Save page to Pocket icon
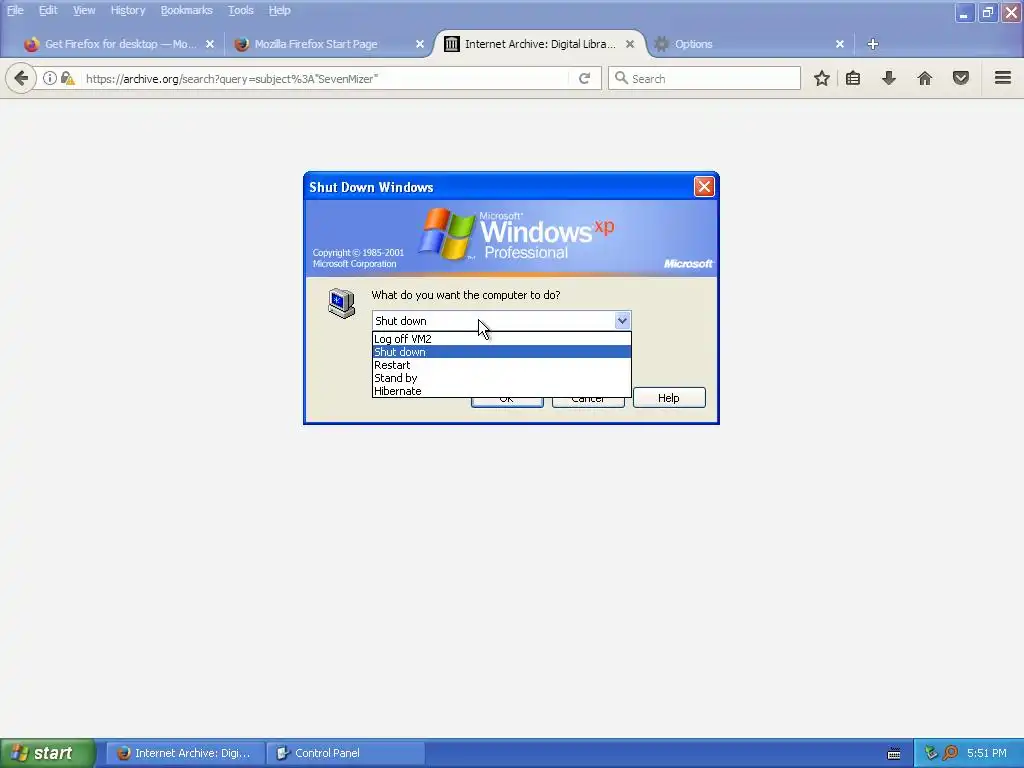Viewport: 1024px width, 768px height. tap(961, 78)
